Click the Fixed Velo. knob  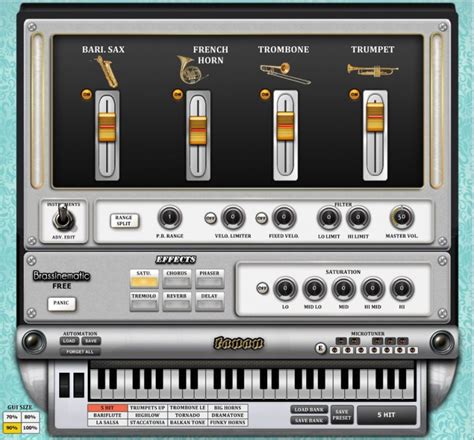tap(284, 217)
